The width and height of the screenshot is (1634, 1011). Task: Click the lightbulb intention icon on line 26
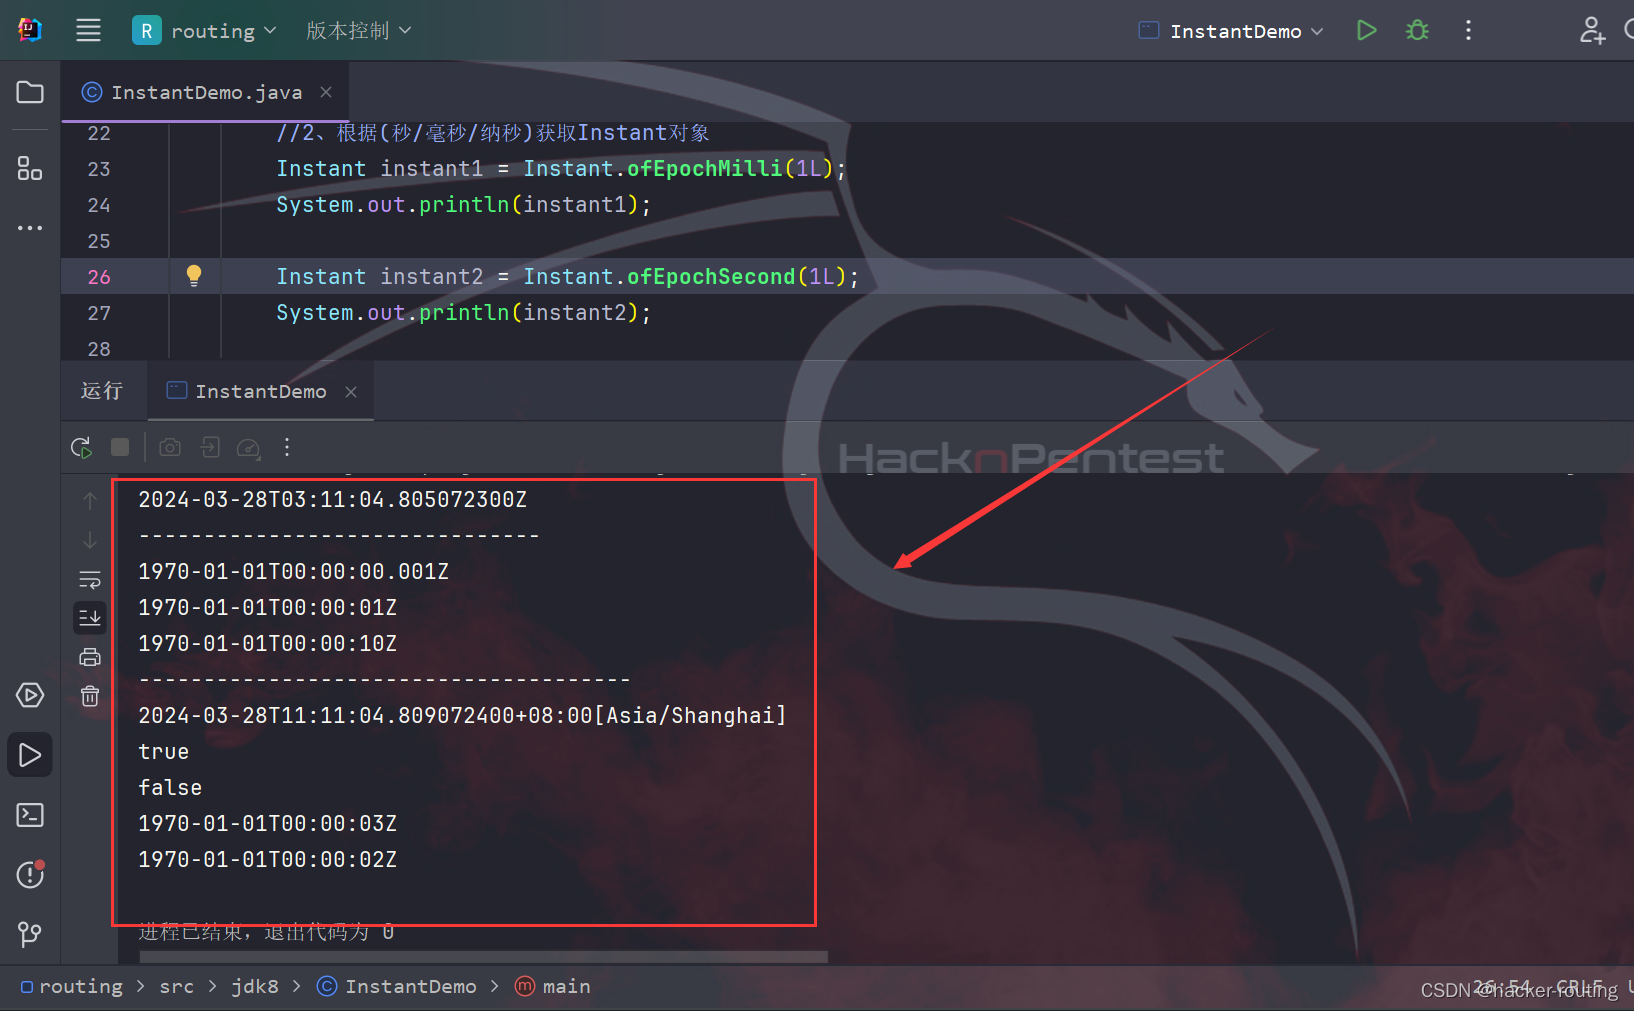pyautogui.click(x=193, y=275)
